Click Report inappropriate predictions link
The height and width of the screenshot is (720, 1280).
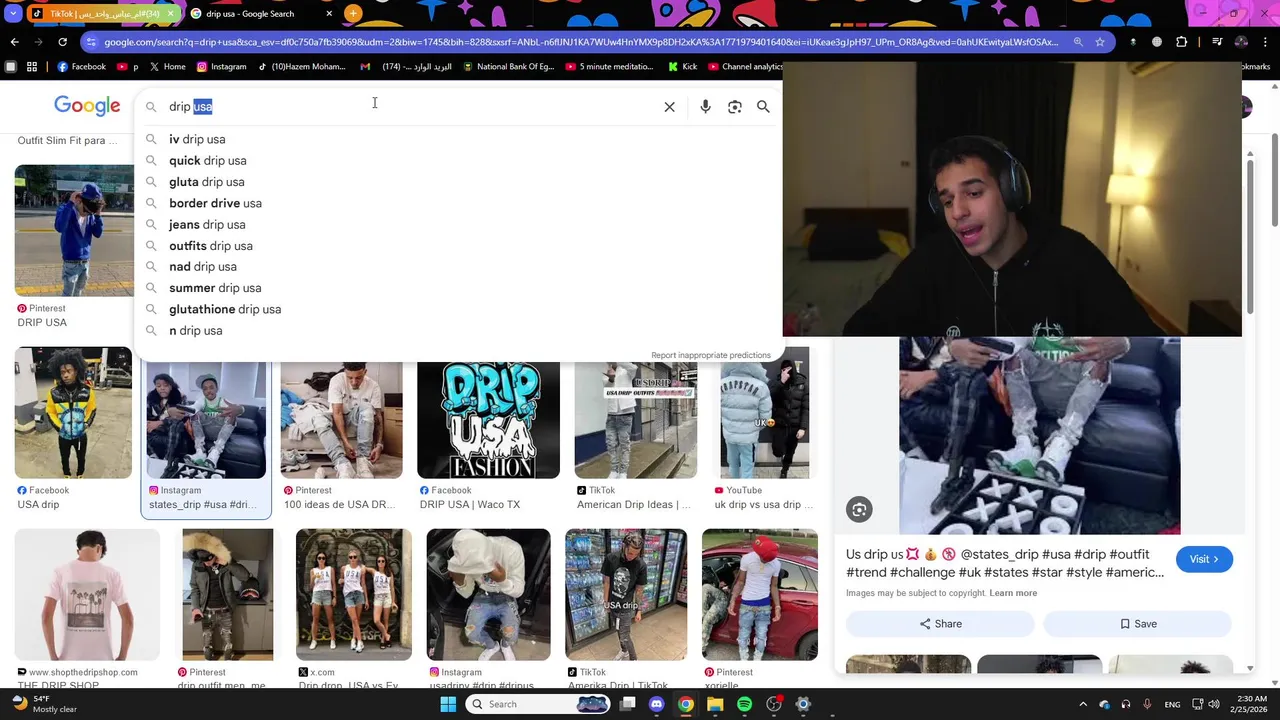(x=711, y=355)
